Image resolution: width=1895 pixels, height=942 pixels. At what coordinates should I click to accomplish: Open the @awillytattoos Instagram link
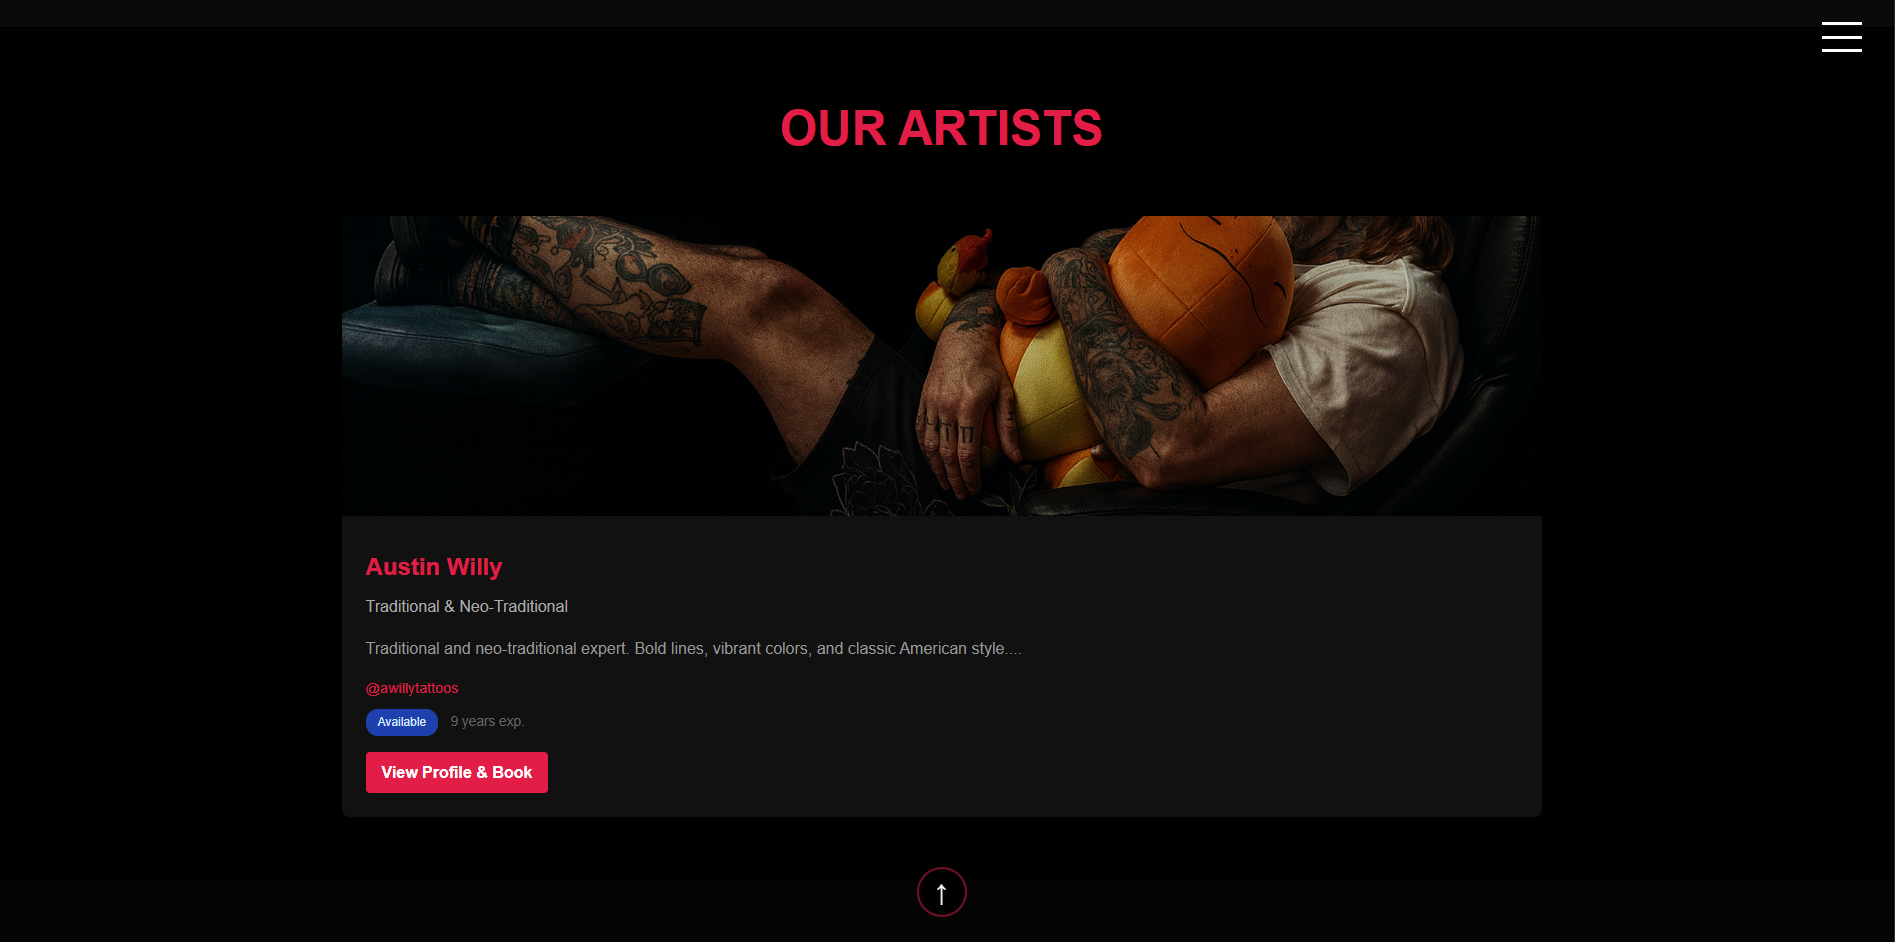[x=412, y=688]
